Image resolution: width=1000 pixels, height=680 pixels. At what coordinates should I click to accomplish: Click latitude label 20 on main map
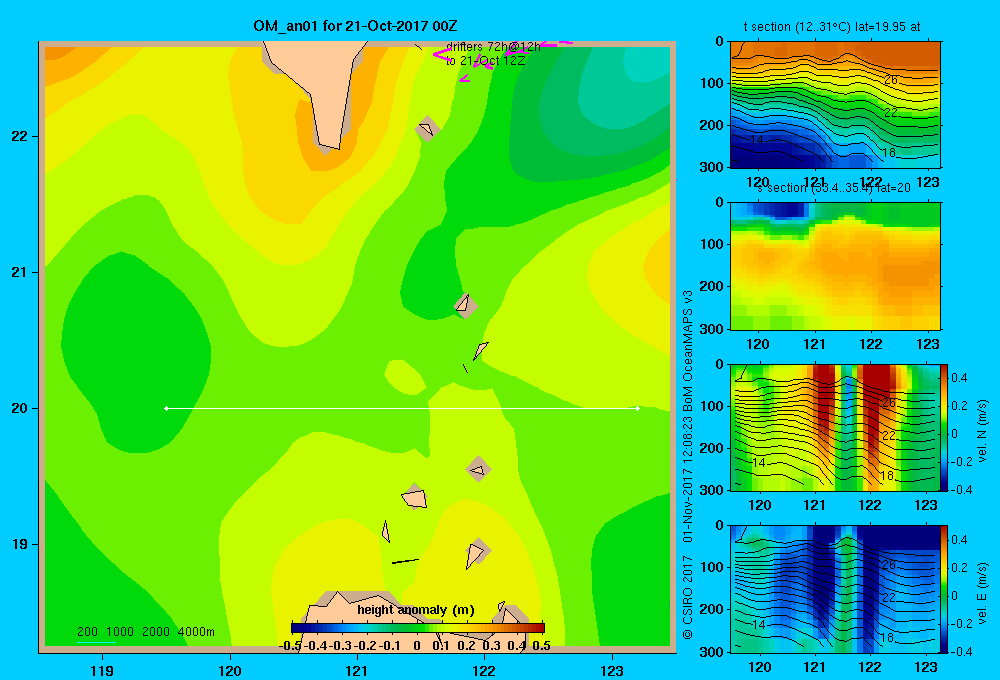[x=20, y=408]
